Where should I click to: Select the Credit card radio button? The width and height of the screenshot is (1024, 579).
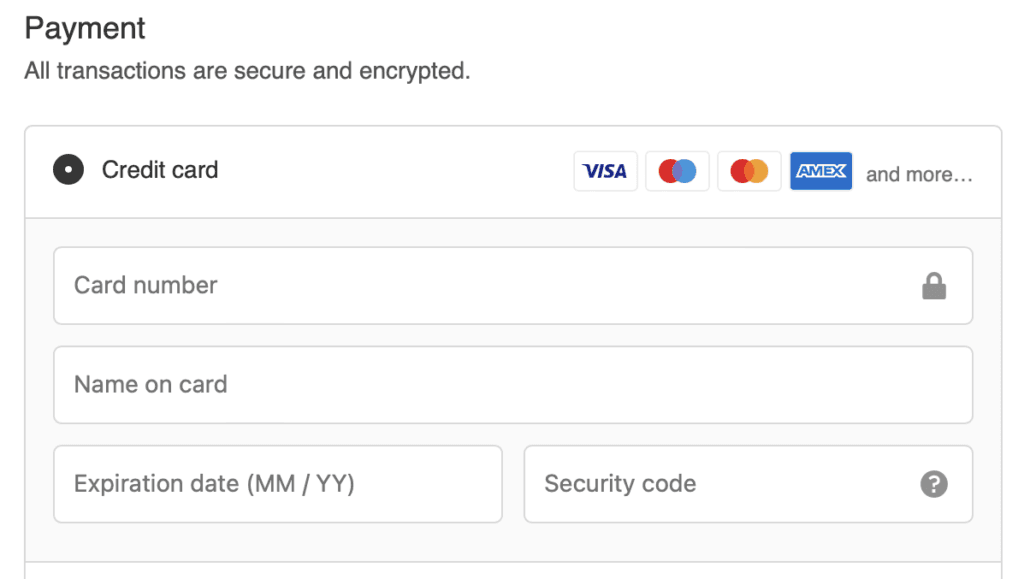click(68, 169)
